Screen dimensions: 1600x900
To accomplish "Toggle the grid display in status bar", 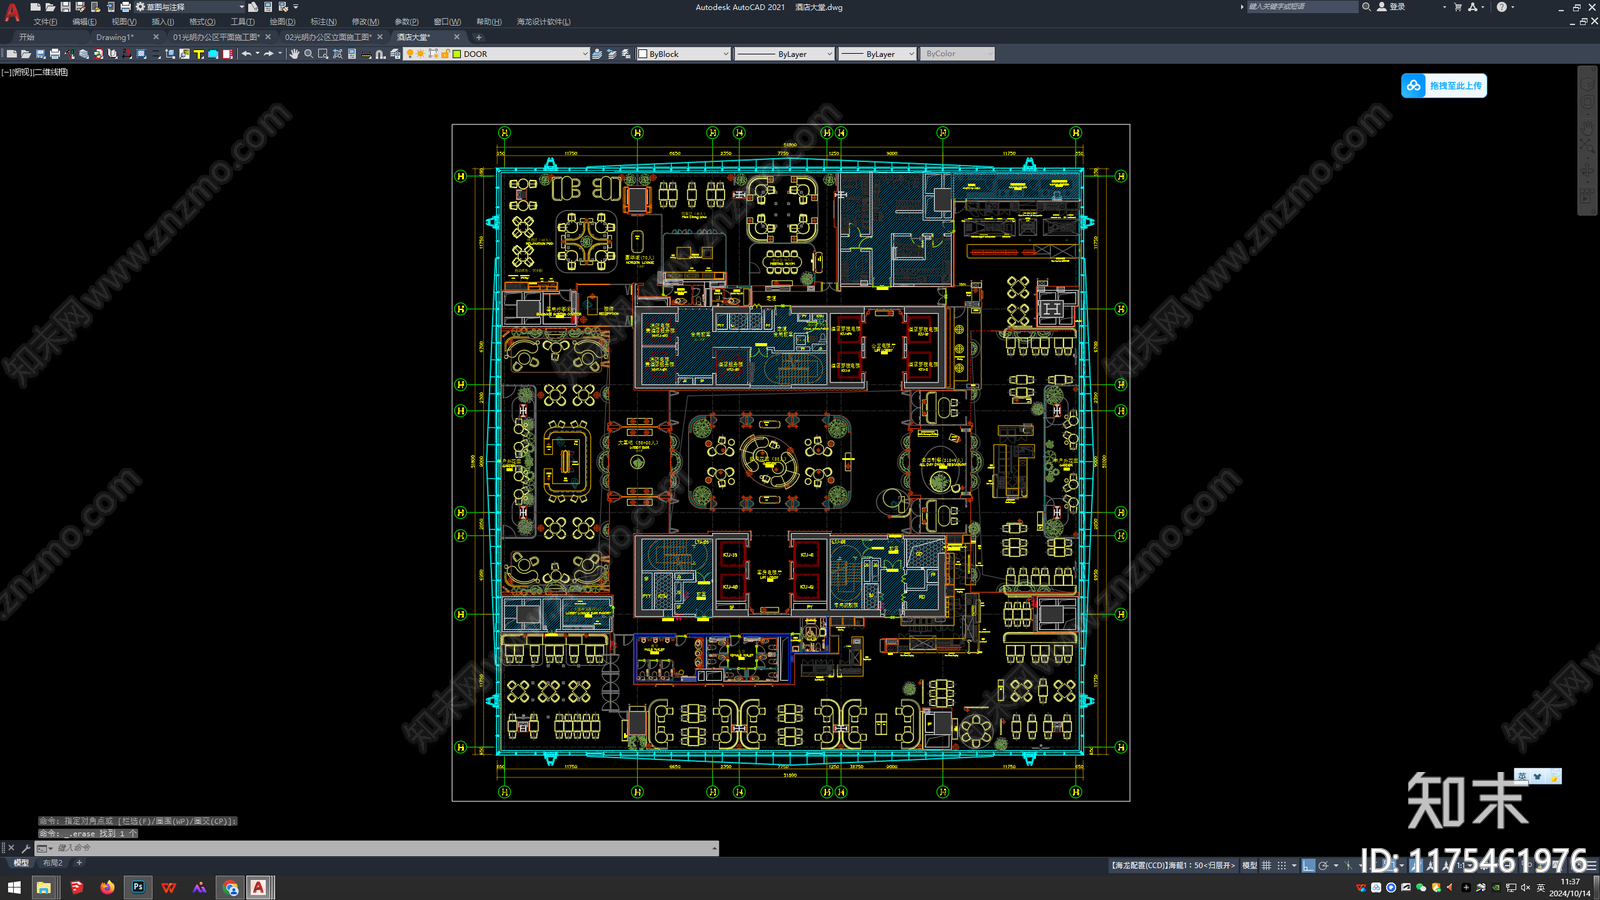I will click(1266, 866).
